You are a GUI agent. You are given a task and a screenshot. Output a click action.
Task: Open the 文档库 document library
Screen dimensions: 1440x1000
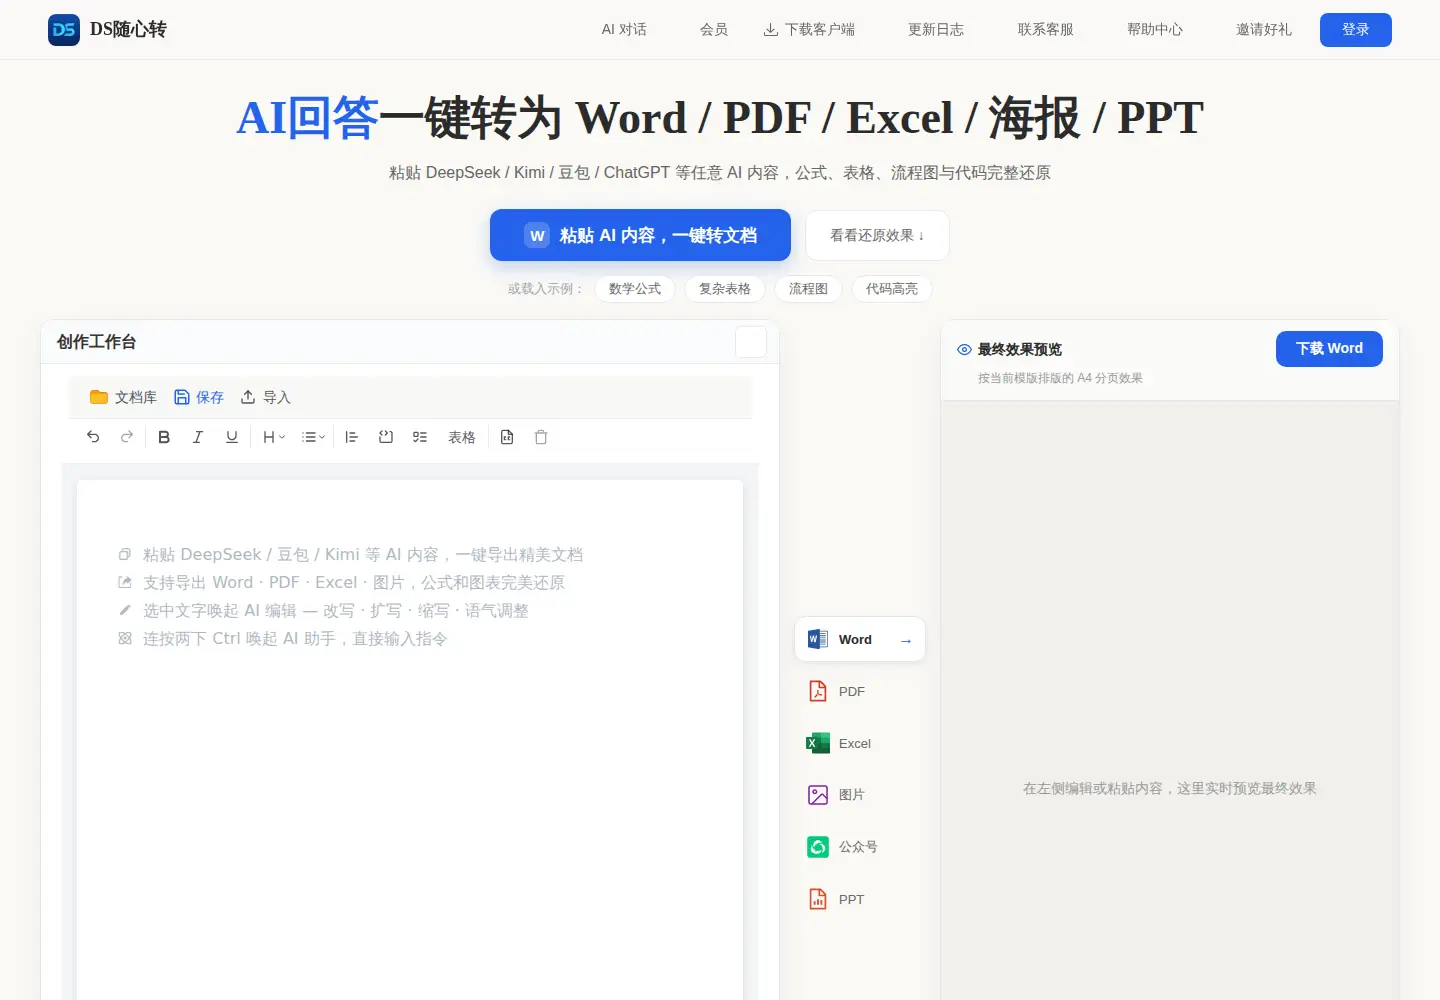pyautogui.click(x=123, y=397)
